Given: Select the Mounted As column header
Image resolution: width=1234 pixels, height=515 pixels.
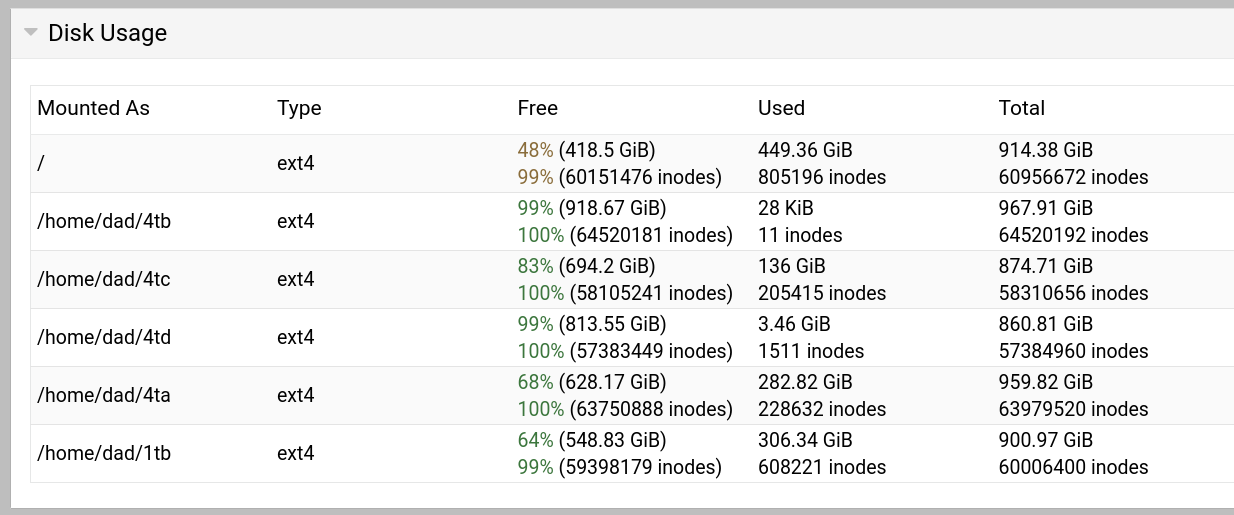Looking at the screenshot, I should 93,108.
